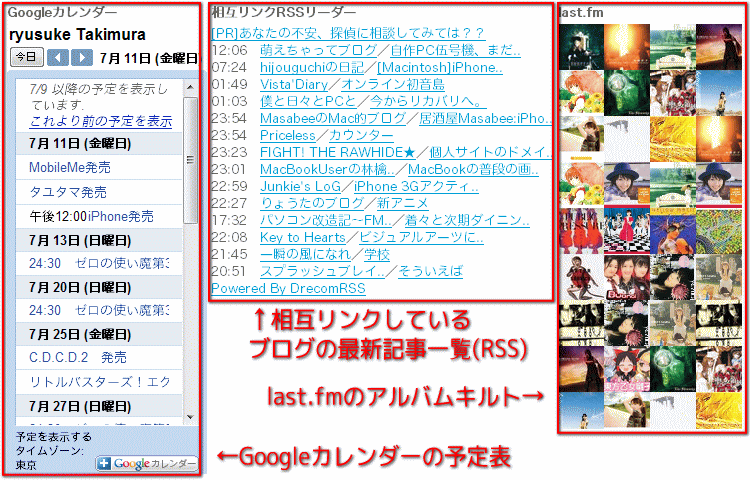Click the calendar scrollbar thumb

190,160
